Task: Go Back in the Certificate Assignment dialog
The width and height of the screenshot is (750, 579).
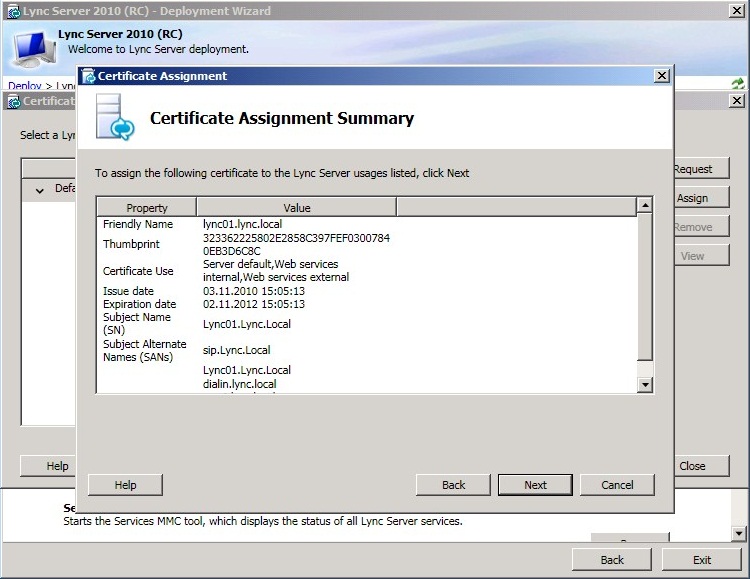Action: click(453, 485)
